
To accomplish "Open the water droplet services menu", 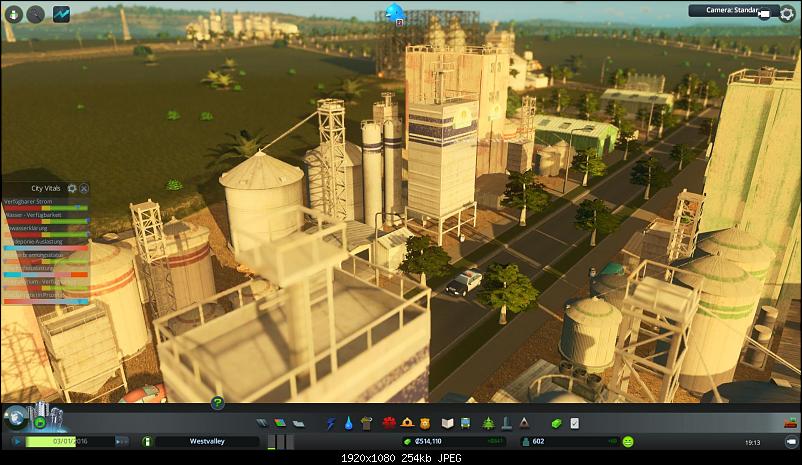I will point(348,423).
